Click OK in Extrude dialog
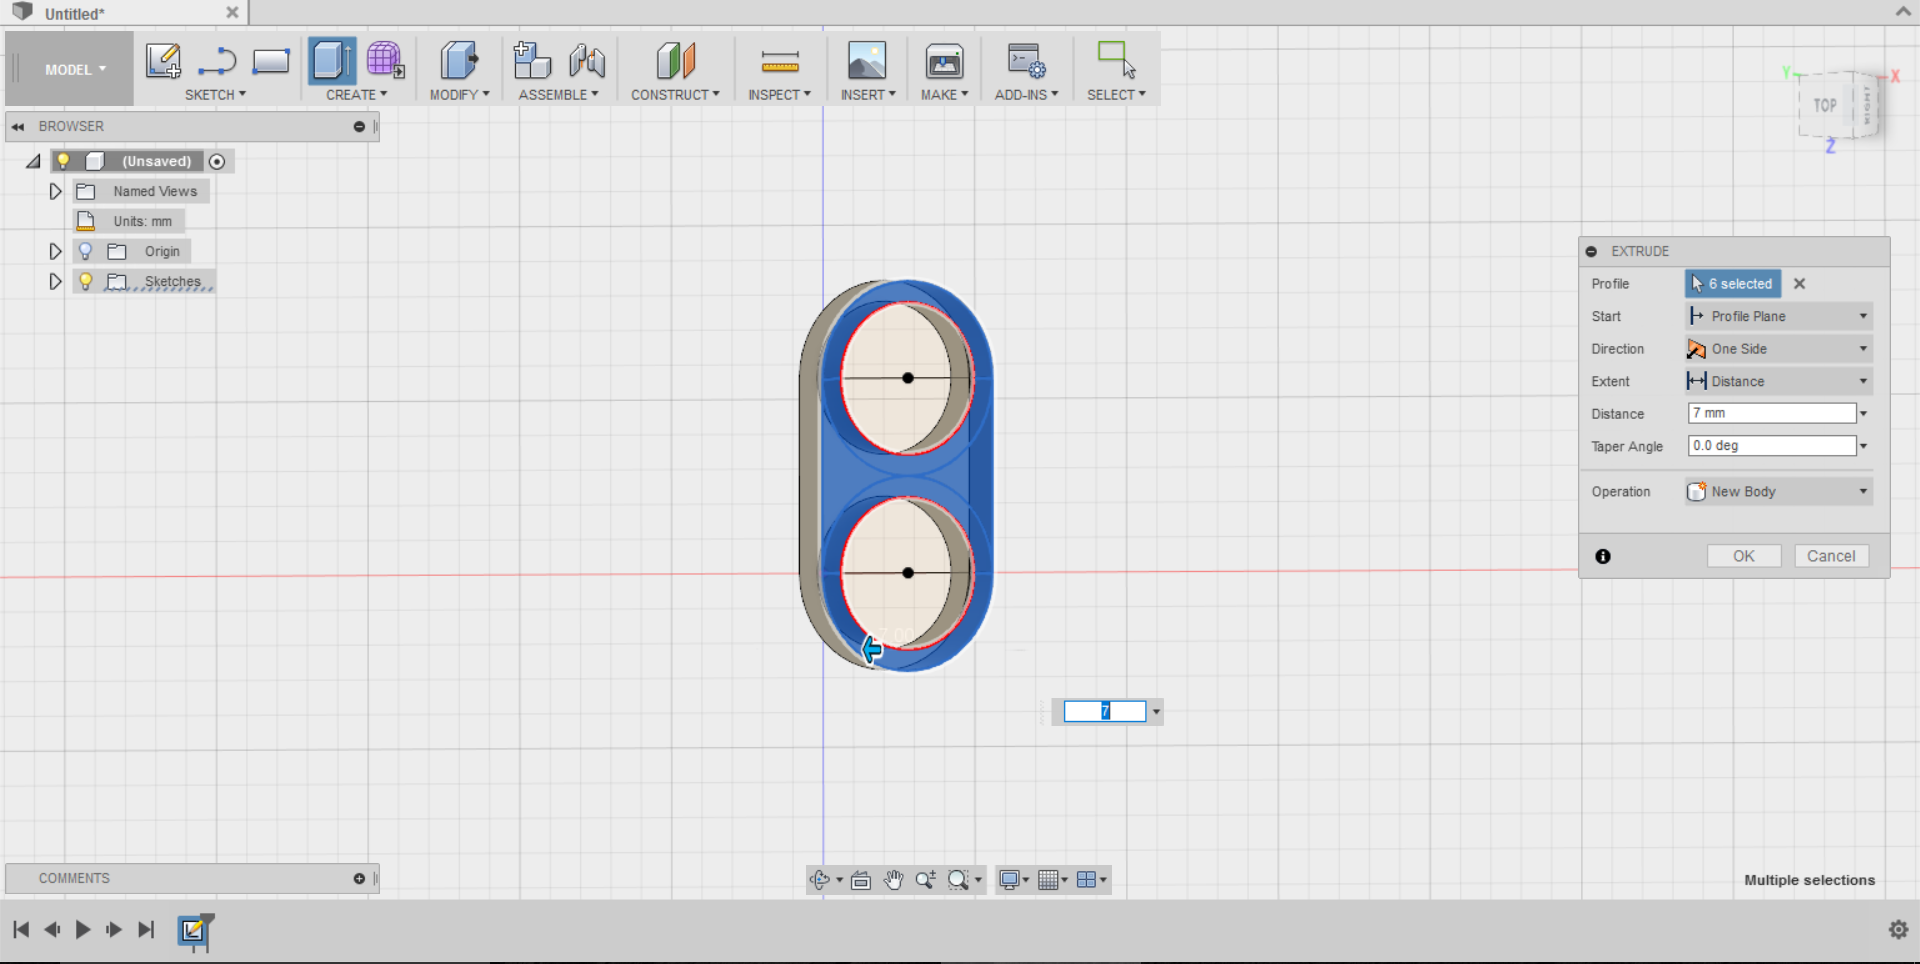Image resolution: width=1920 pixels, height=964 pixels. coord(1744,557)
